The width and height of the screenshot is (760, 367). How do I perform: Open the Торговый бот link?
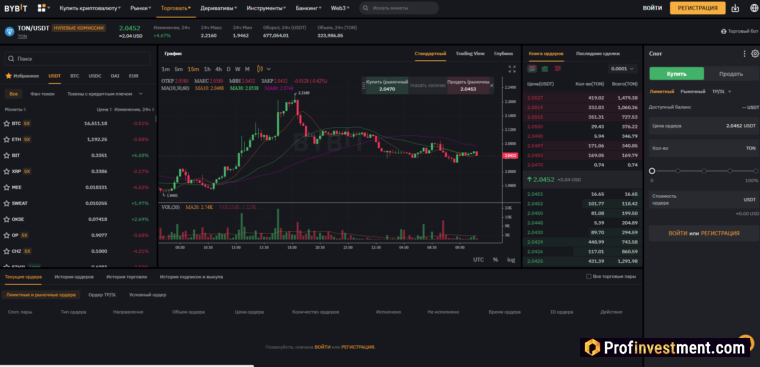(x=739, y=32)
